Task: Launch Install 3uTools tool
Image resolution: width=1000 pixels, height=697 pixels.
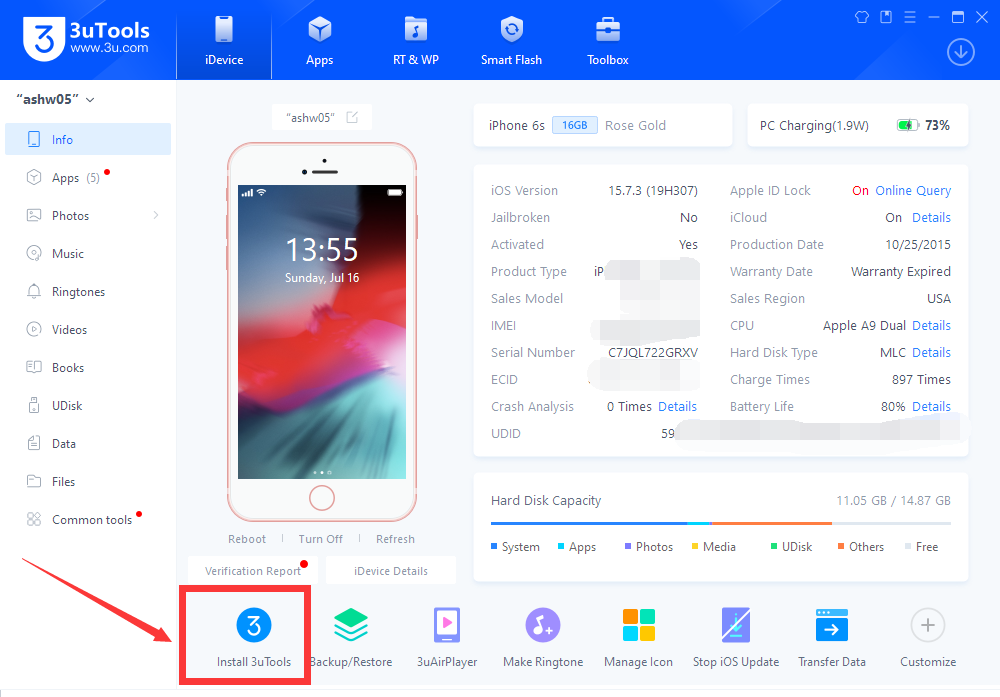Action: 254,636
